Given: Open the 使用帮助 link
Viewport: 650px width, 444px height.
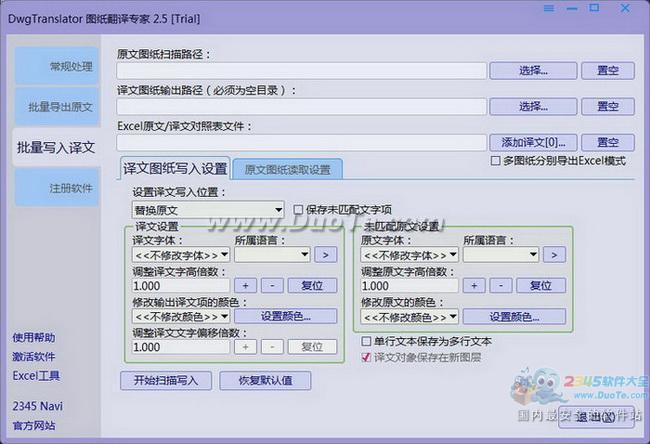Looking at the screenshot, I should (x=34, y=337).
